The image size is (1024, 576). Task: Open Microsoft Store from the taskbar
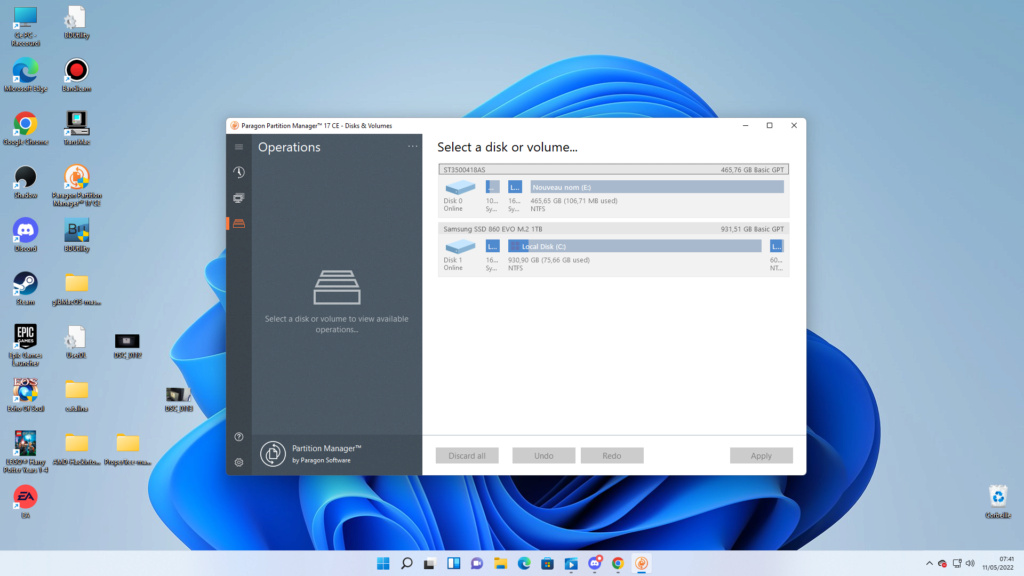coord(547,564)
